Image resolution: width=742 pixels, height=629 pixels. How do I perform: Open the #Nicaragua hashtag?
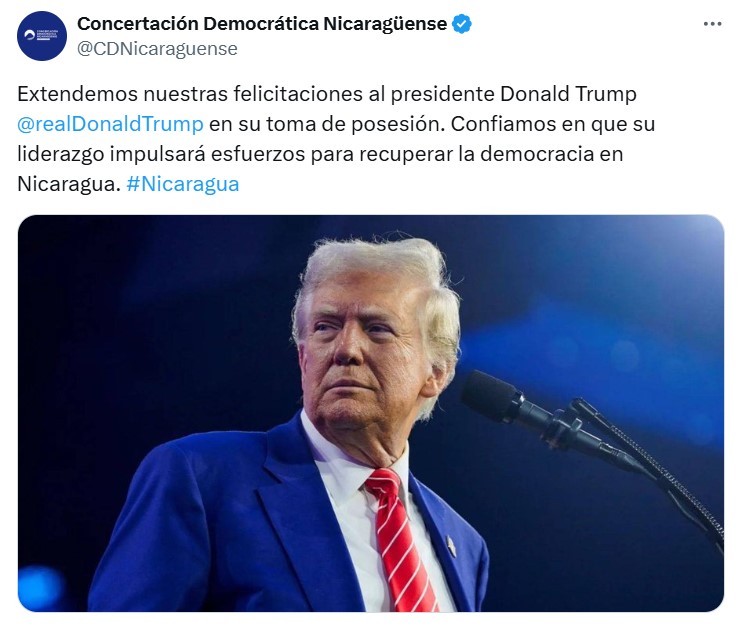pos(183,184)
